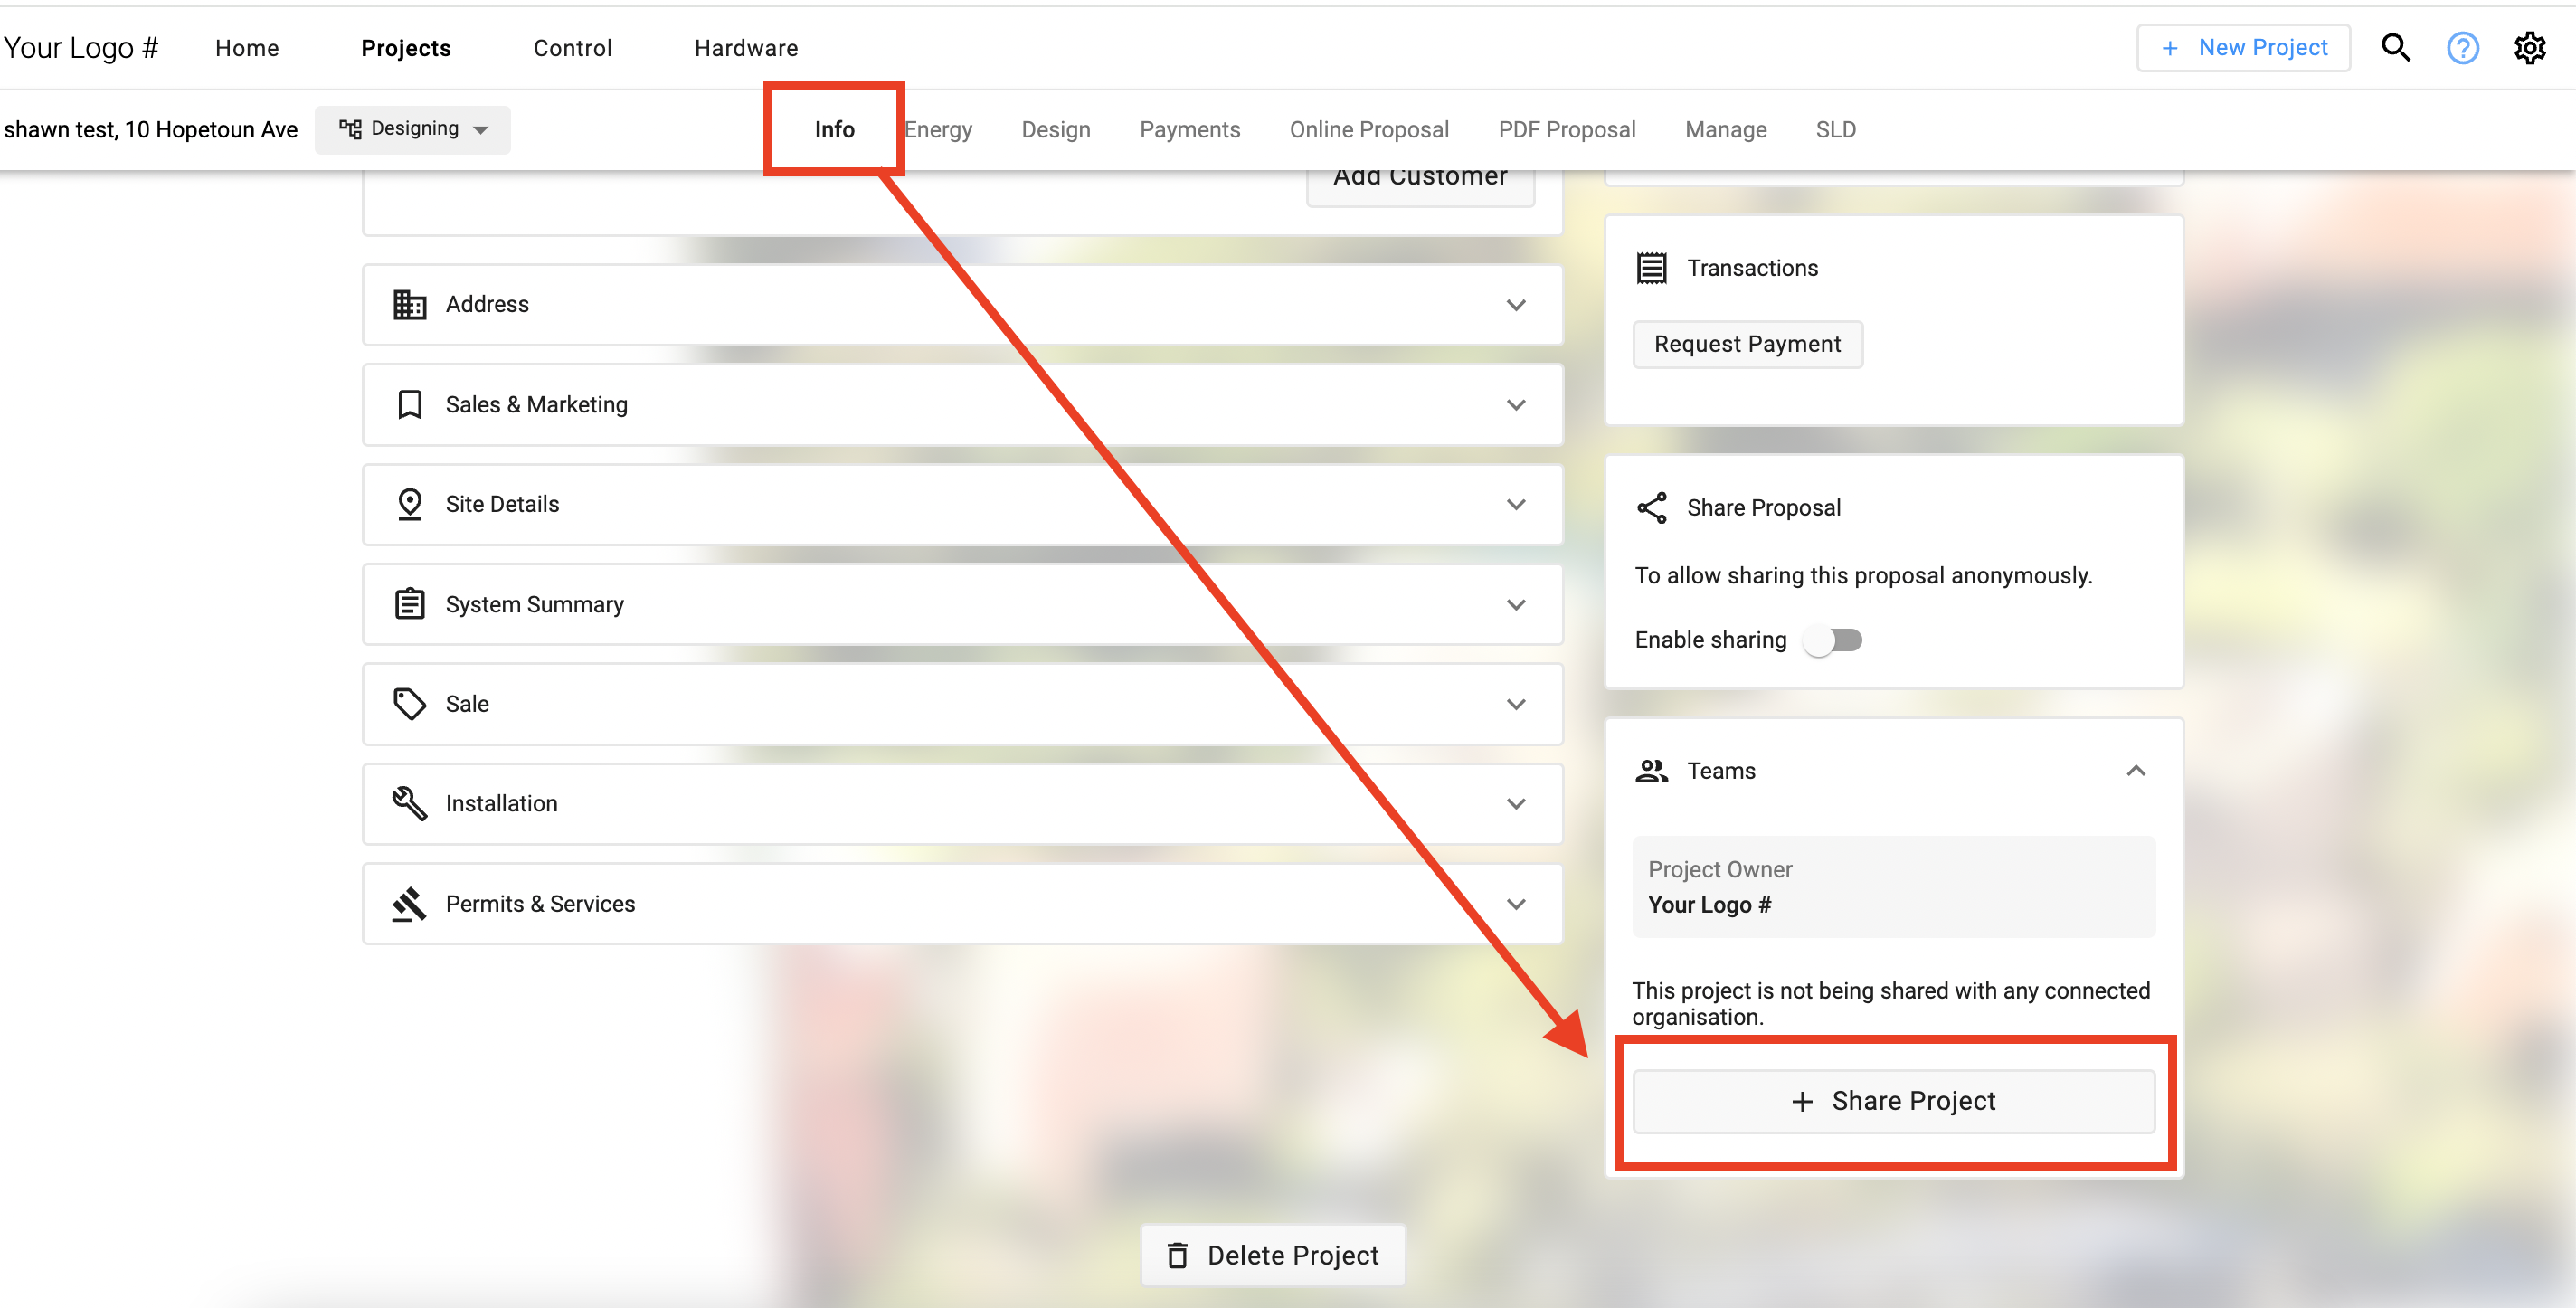The image size is (2576, 1308).
Task: Click the Transactions receipt icon
Action: point(1651,268)
